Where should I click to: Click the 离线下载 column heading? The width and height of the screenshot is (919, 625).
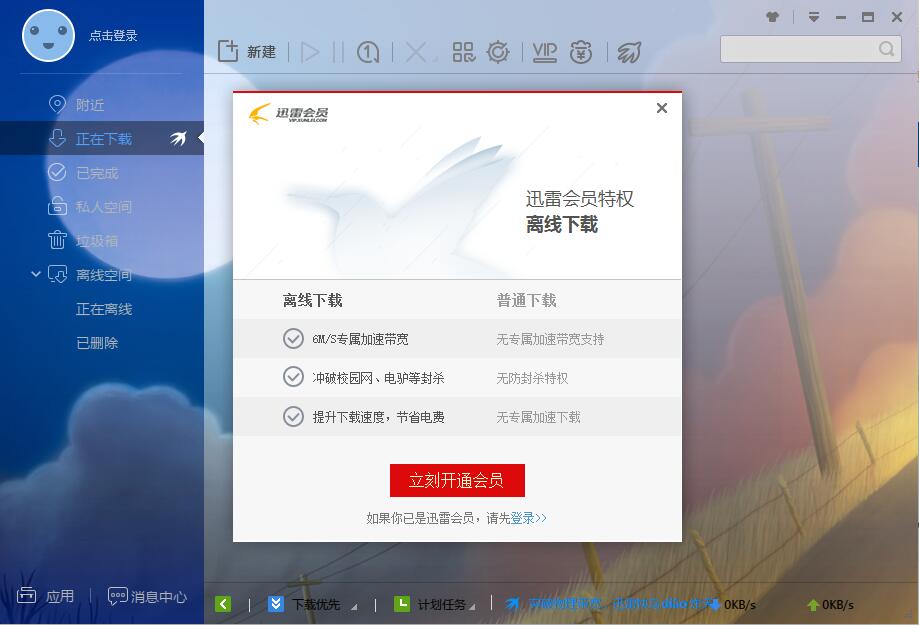312,301
